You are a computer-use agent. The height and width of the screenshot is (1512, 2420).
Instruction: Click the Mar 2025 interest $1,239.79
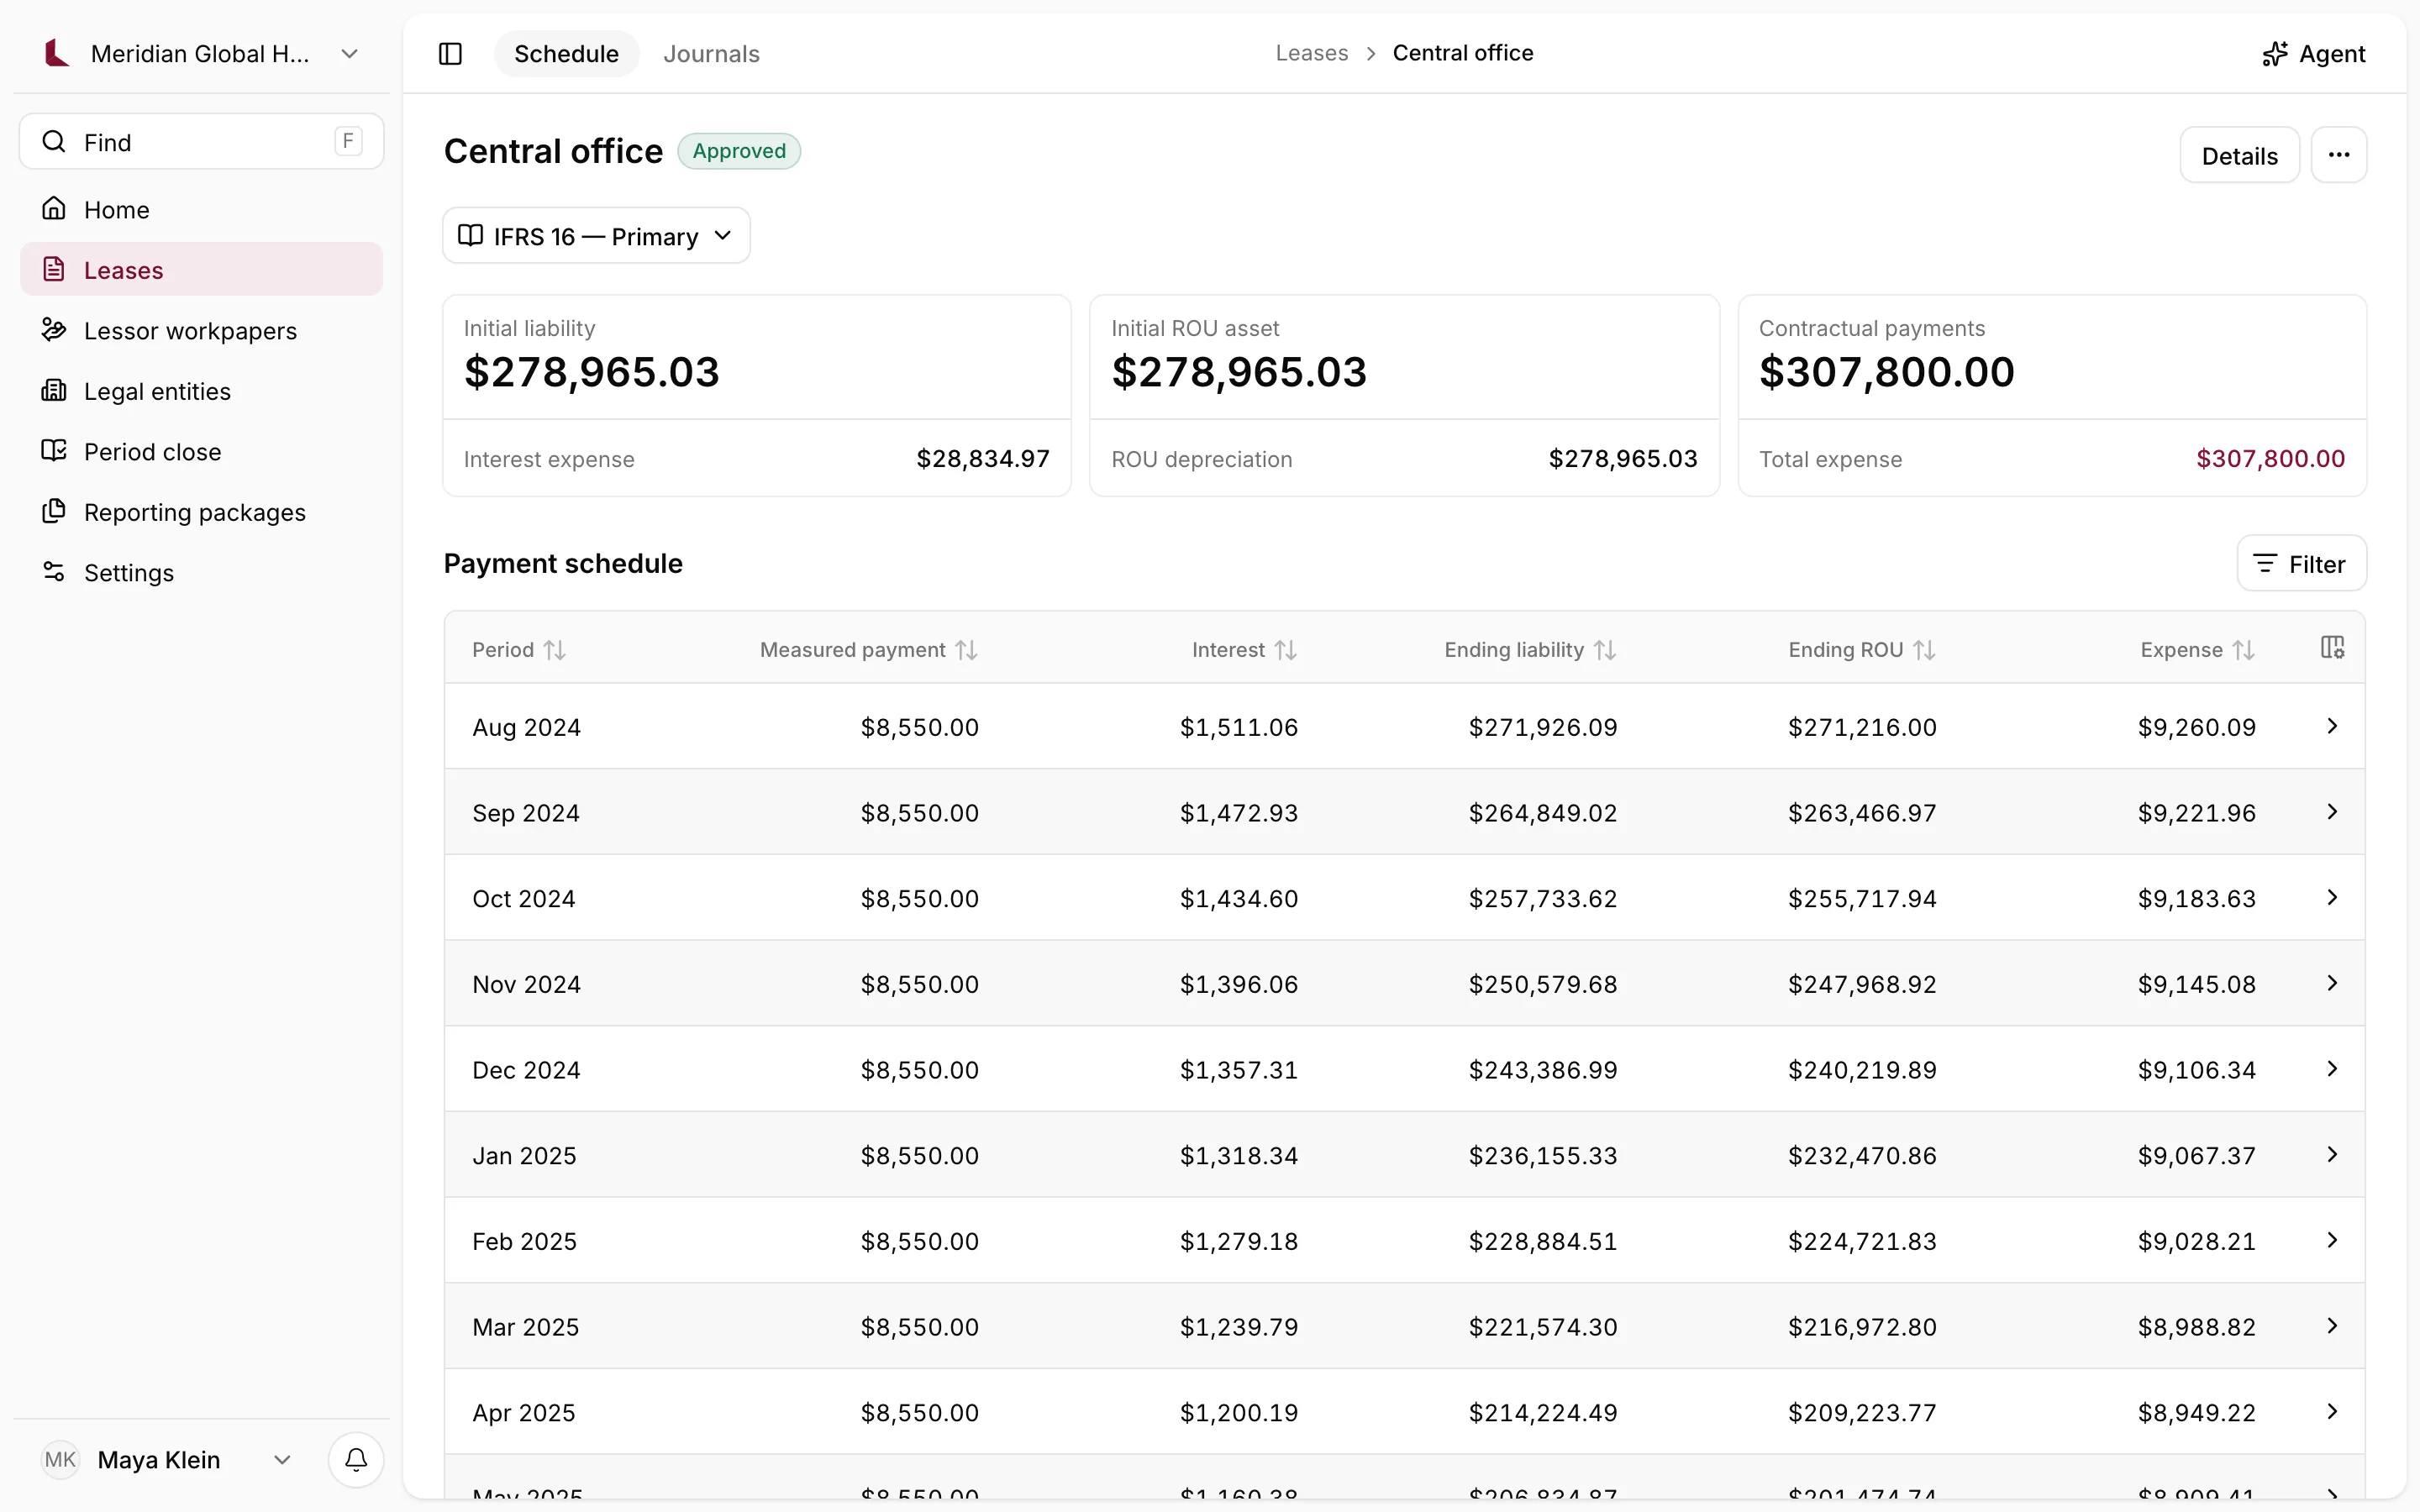pos(1238,1327)
